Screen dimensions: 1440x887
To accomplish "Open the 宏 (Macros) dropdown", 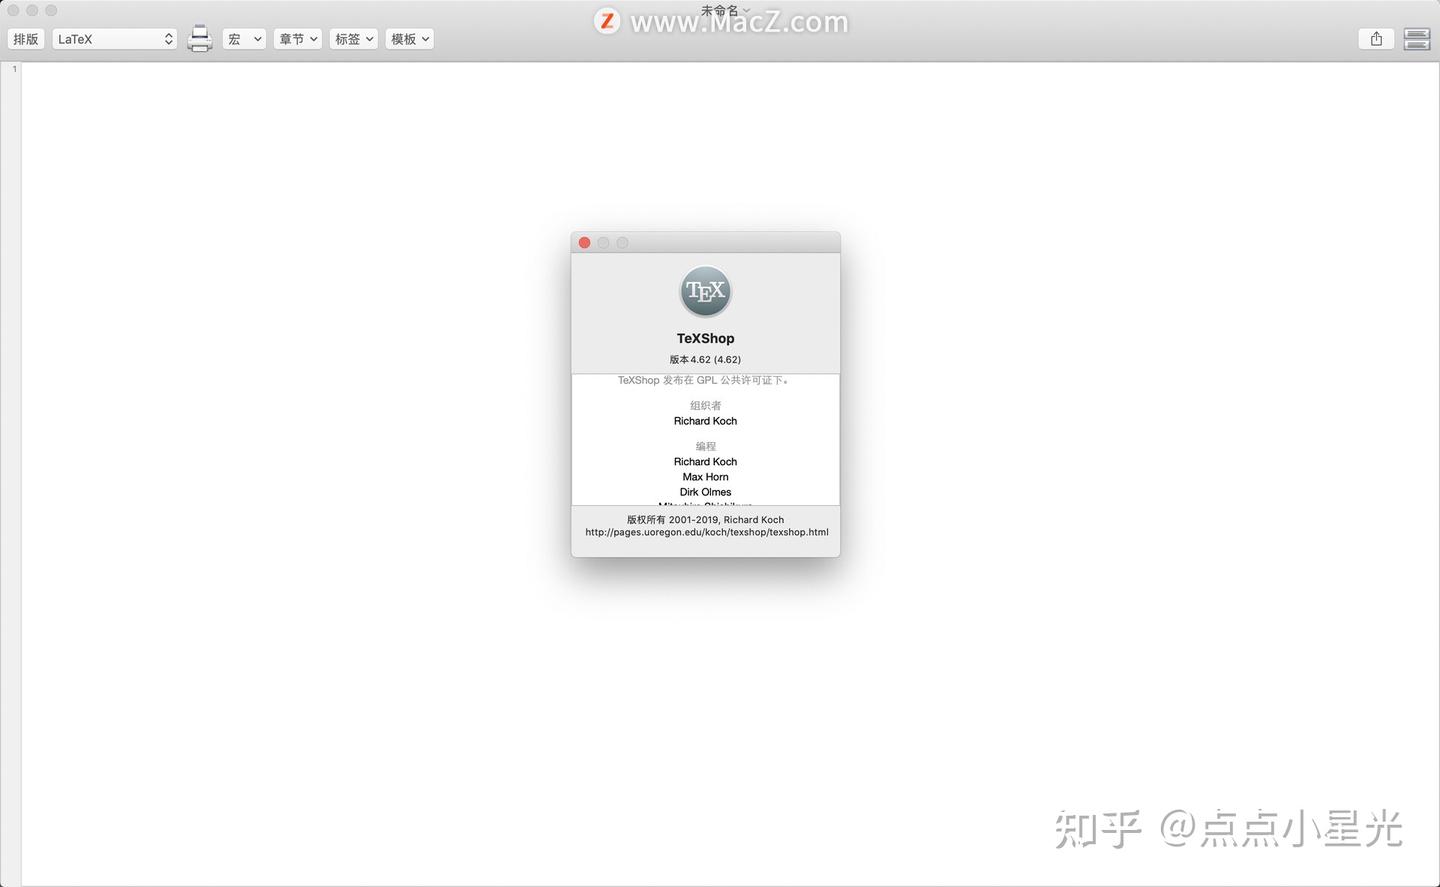I will point(243,38).
